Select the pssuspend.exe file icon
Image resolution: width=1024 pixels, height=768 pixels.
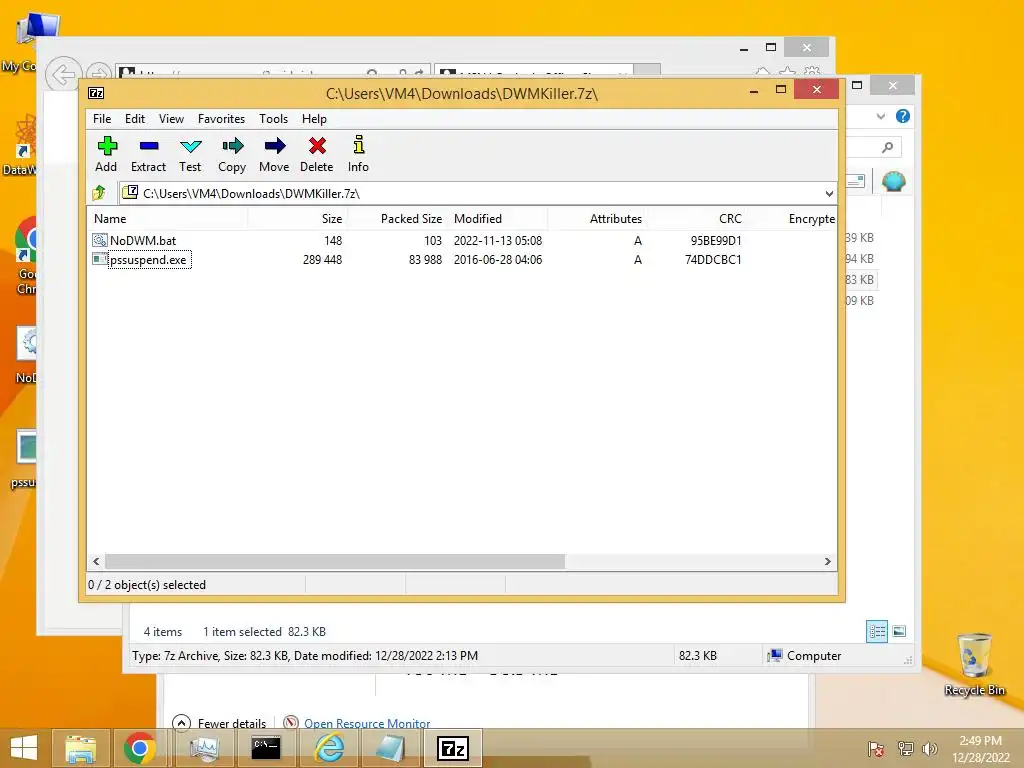click(99, 259)
